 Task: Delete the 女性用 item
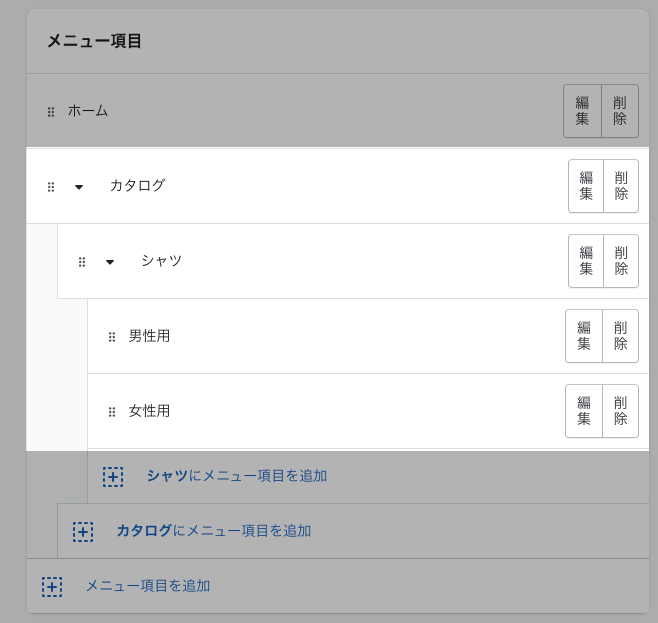(620, 411)
